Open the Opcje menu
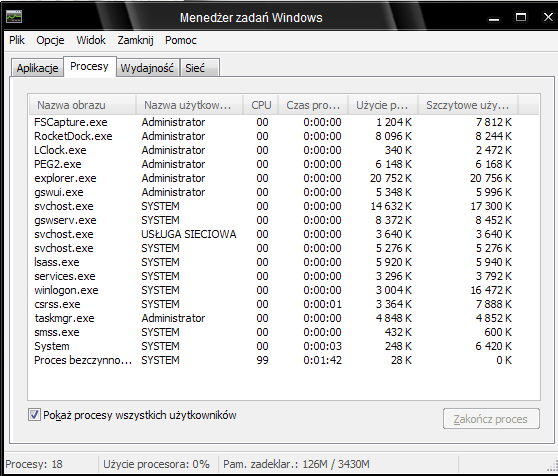Viewport: 558px width, 476px height. 50,40
